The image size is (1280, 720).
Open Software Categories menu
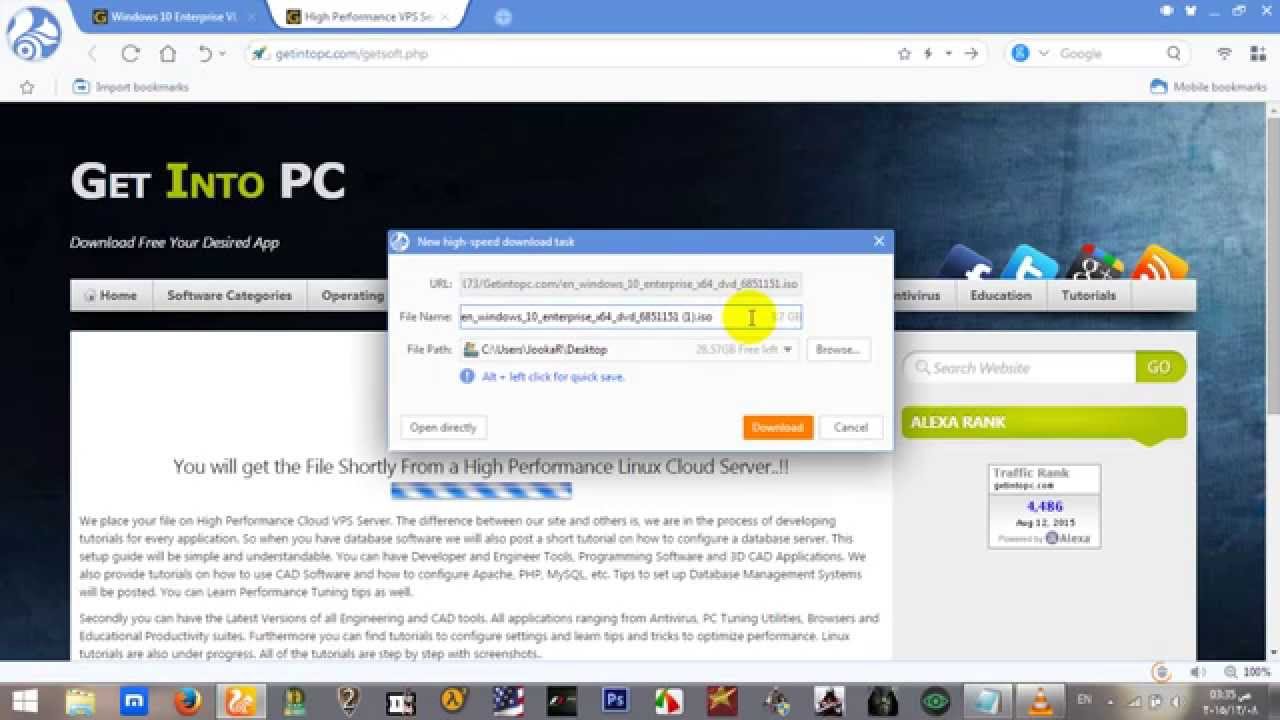[x=229, y=295]
